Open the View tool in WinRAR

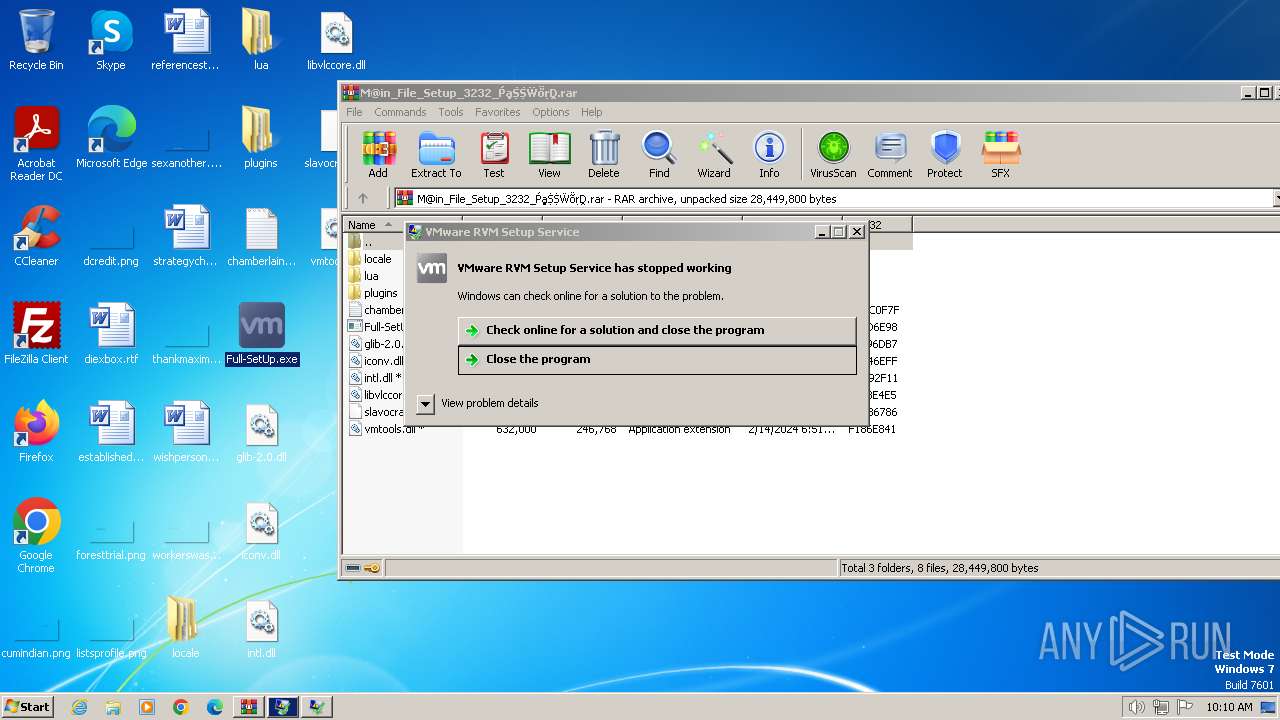549,155
